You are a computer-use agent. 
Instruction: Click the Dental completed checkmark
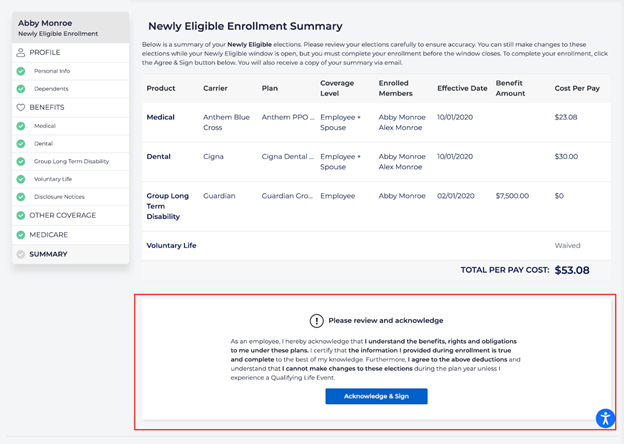click(x=21, y=144)
